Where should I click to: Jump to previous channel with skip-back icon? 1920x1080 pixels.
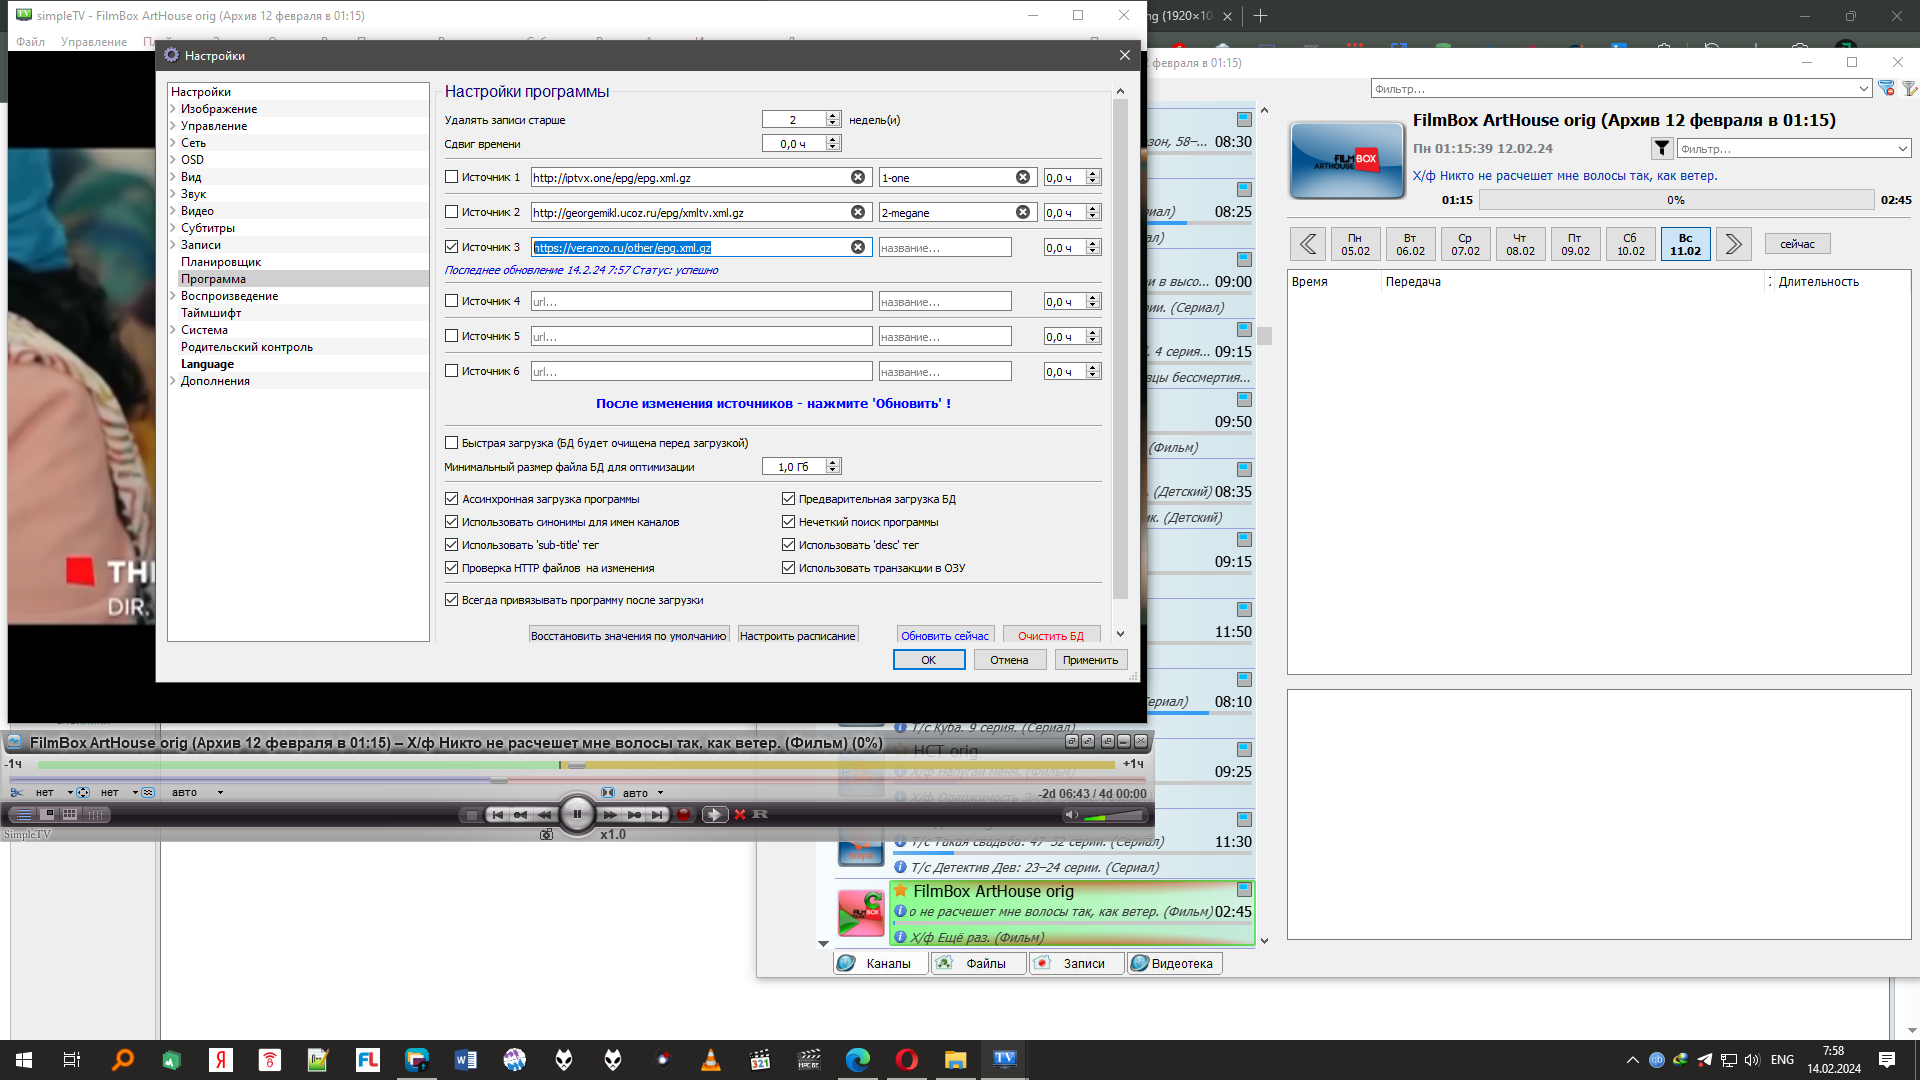tap(498, 815)
